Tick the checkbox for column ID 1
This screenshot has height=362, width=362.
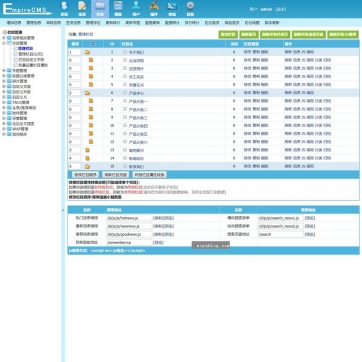tap(125, 52)
